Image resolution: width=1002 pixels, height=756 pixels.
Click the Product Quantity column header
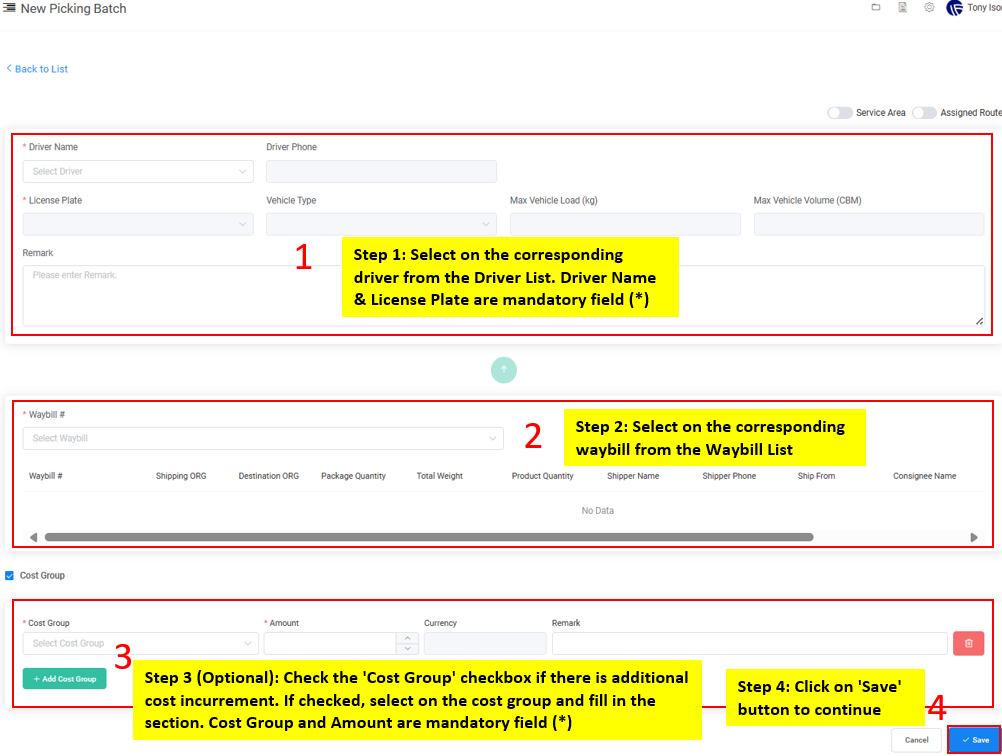point(542,476)
